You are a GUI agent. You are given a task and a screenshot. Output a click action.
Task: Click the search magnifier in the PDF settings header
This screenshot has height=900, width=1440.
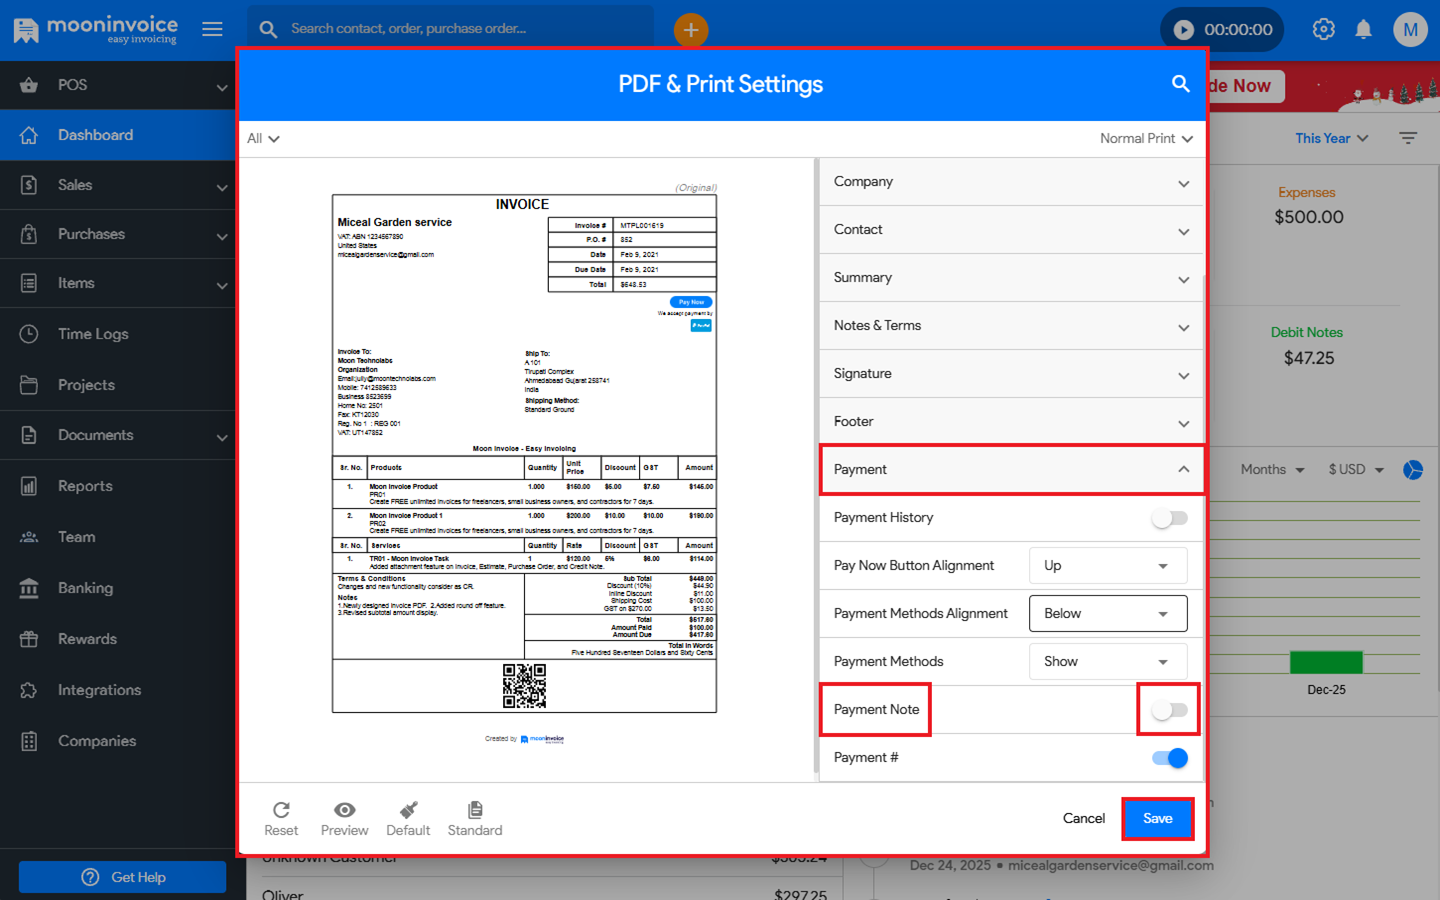pyautogui.click(x=1180, y=84)
